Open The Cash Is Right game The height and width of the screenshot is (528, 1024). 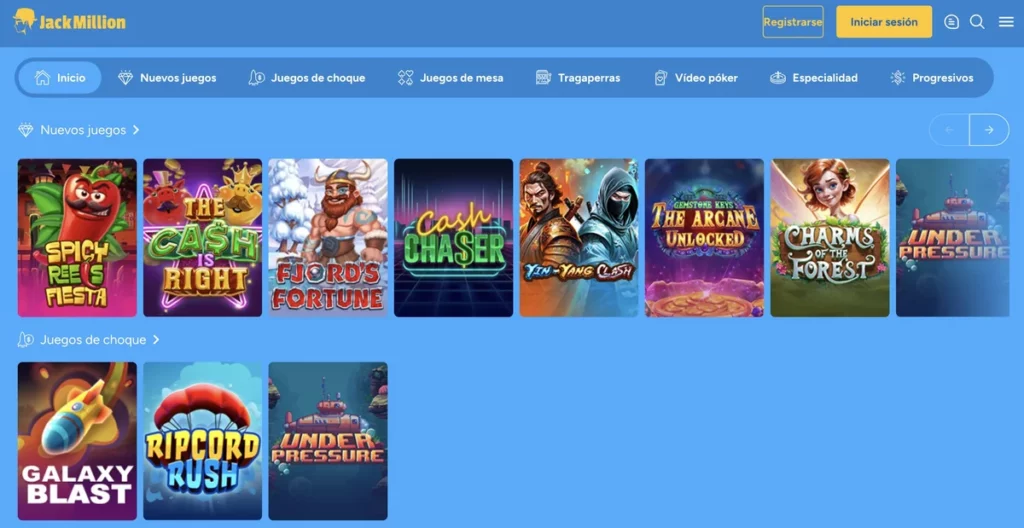pyautogui.click(x=202, y=238)
